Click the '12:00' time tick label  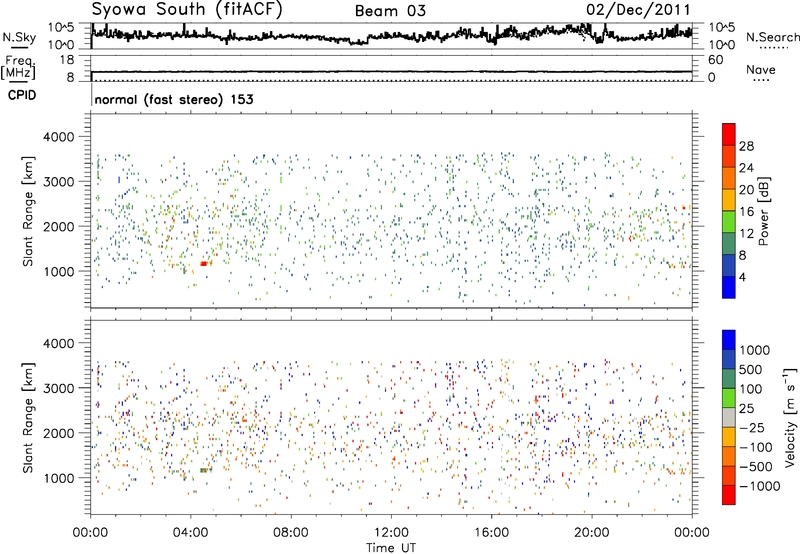[x=391, y=533]
